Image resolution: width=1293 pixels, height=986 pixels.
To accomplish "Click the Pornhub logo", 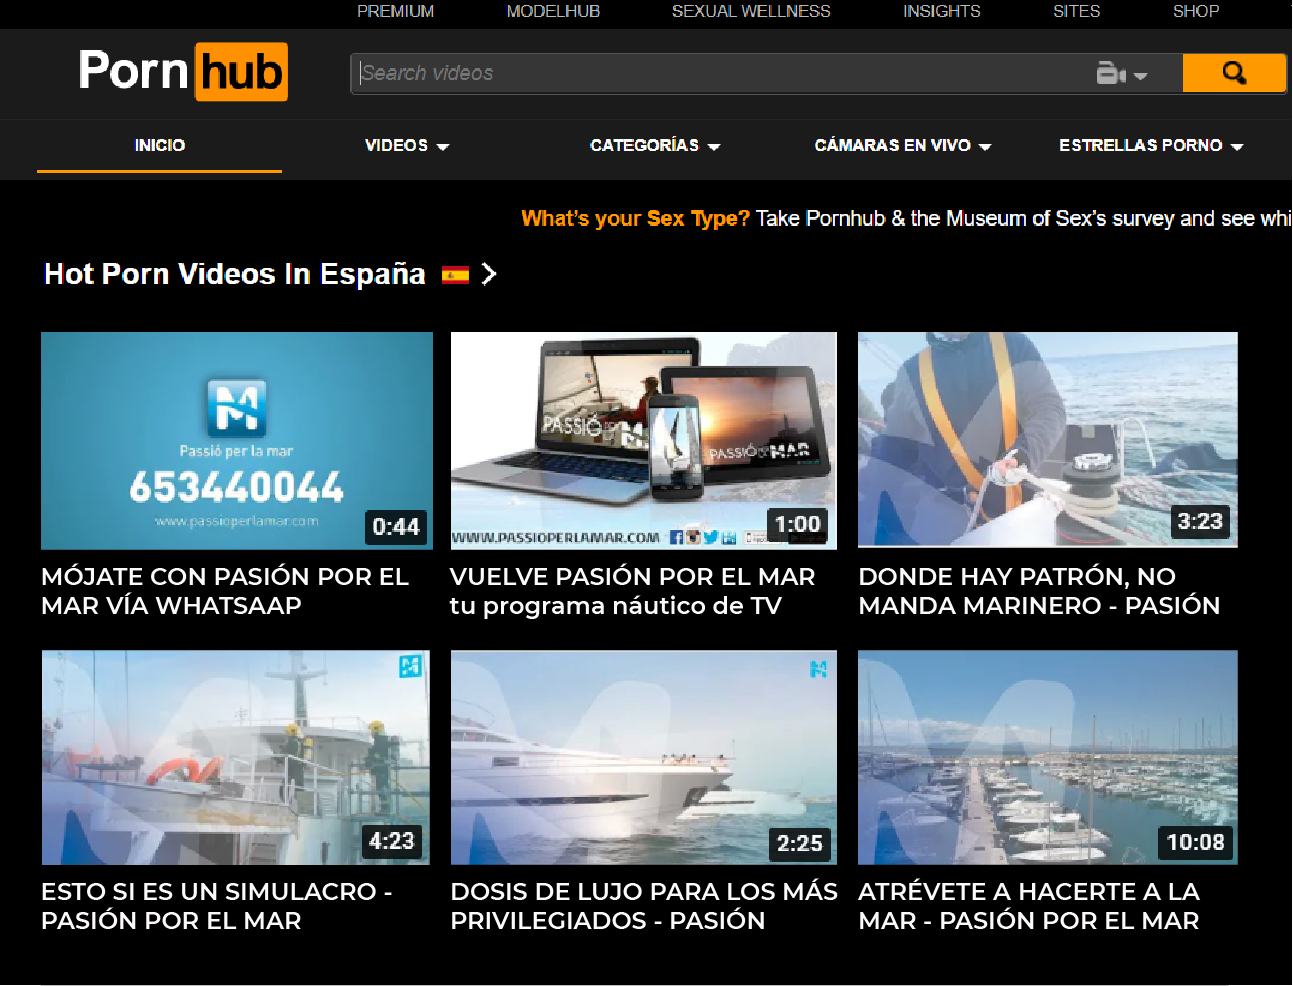I will pos(183,72).
